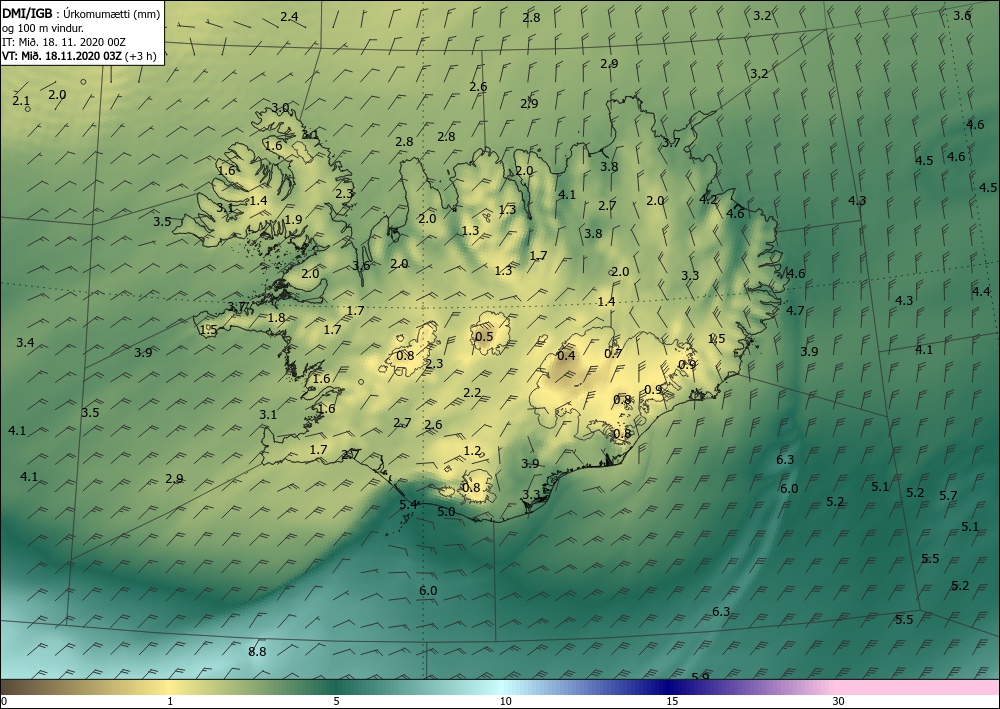The width and height of the screenshot is (1000, 709).
Task: Click the 4.4 value on the map
Action: pos(981,291)
